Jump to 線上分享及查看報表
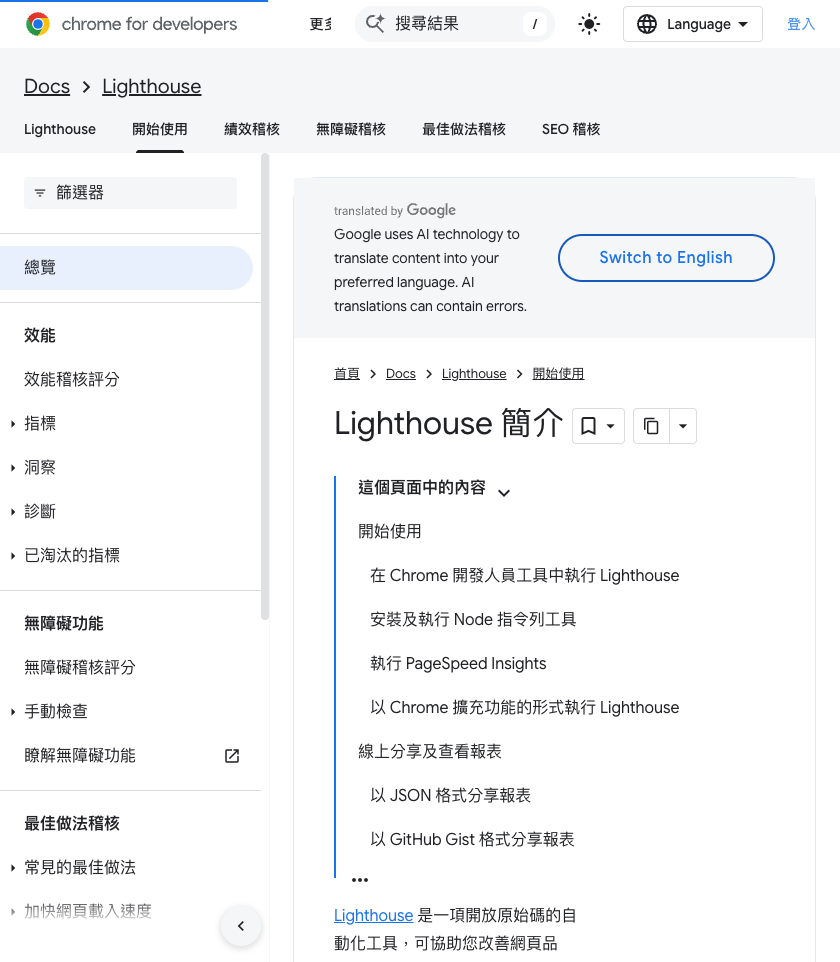 [x=430, y=752]
